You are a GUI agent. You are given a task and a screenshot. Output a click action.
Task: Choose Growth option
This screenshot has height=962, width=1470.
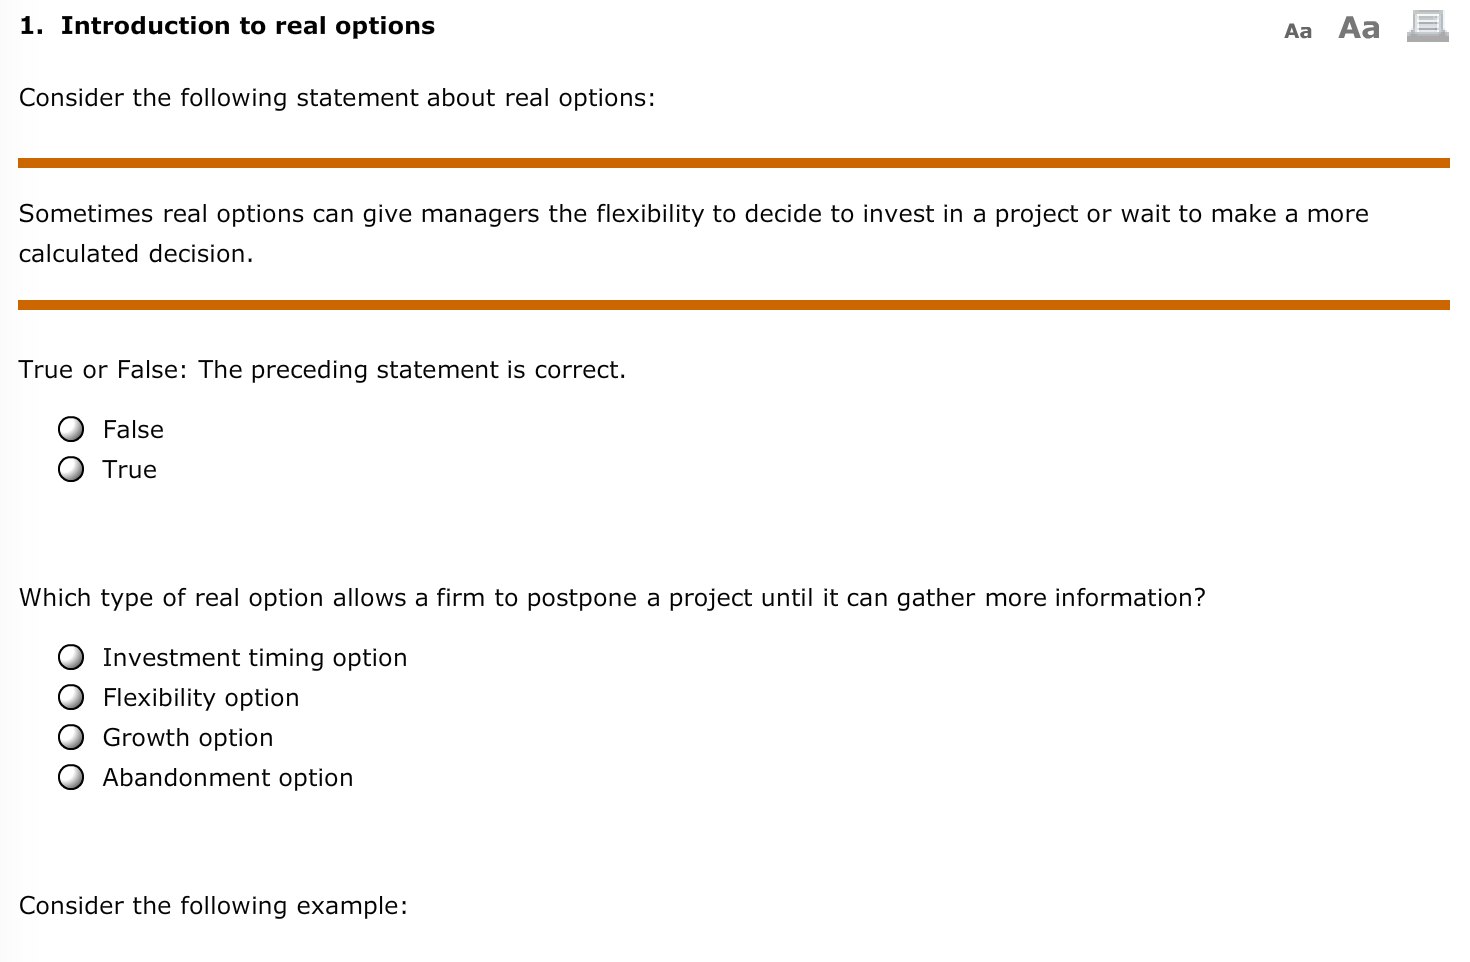(71, 737)
